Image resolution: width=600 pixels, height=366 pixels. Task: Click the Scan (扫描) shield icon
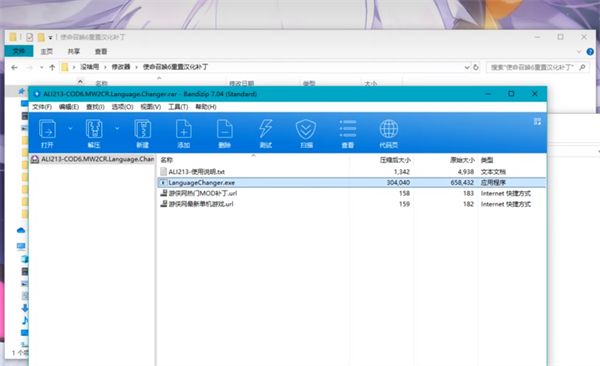[307, 134]
